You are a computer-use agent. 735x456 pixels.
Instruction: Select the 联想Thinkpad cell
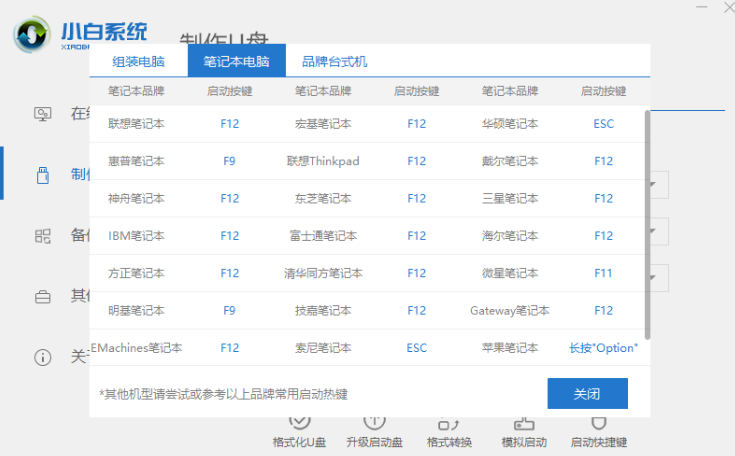tap(323, 161)
